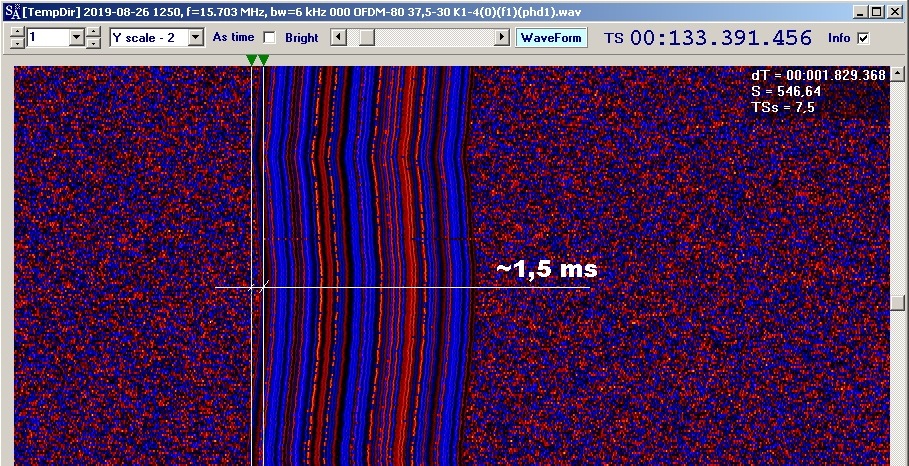Click the Bright slider left arrow
This screenshot has height=466, width=909.
(339, 37)
